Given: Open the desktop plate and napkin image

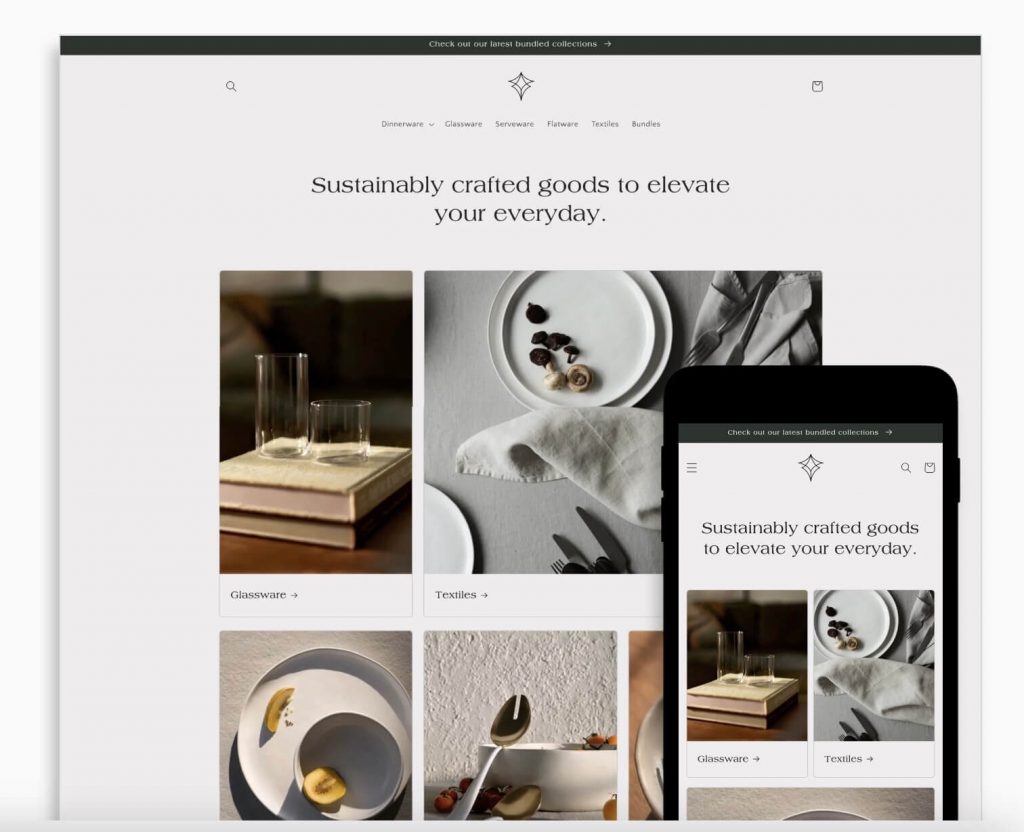Looking at the screenshot, I should click(544, 423).
